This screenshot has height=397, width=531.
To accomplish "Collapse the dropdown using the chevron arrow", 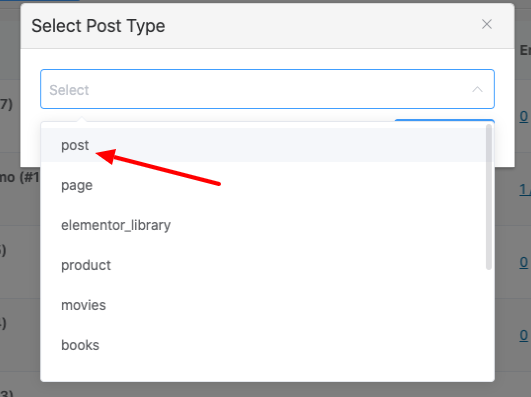I will click(x=477, y=89).
